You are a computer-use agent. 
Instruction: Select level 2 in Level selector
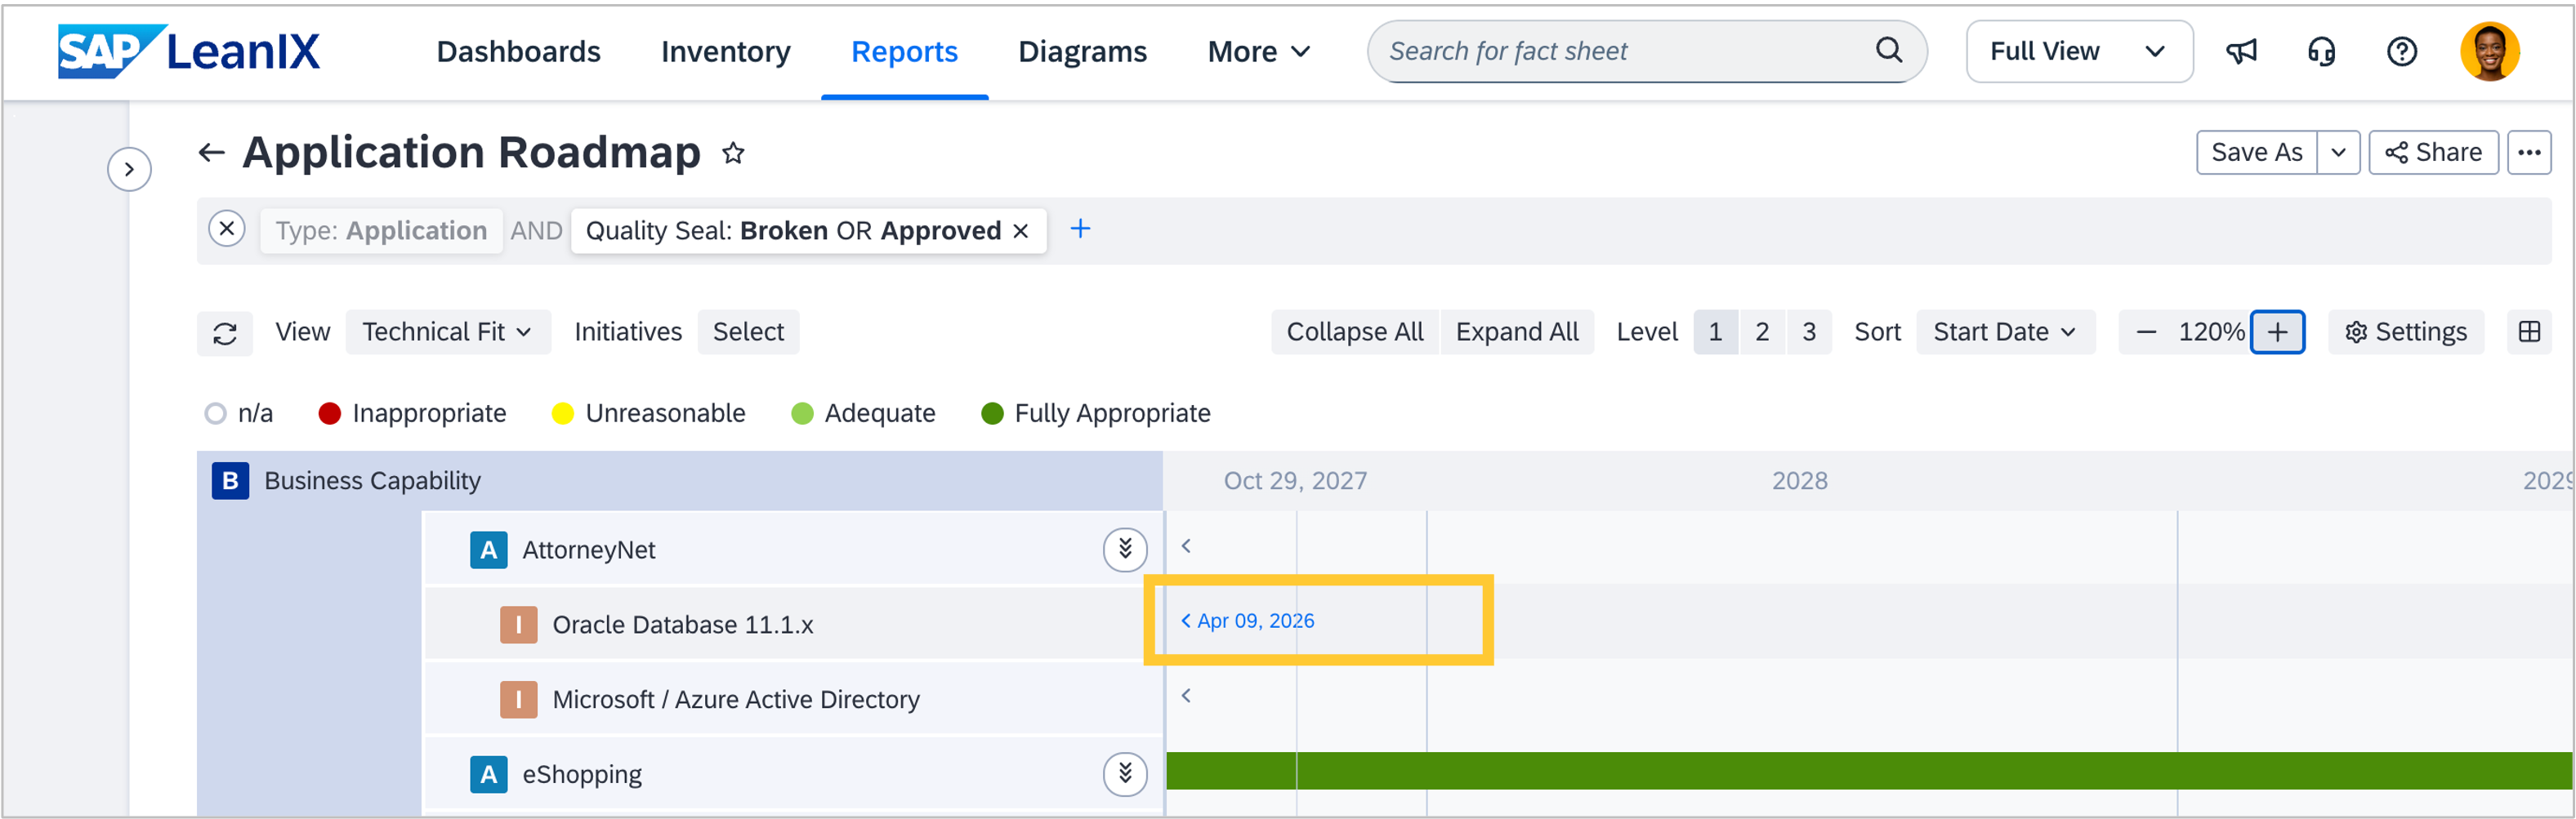[1762, 332]
